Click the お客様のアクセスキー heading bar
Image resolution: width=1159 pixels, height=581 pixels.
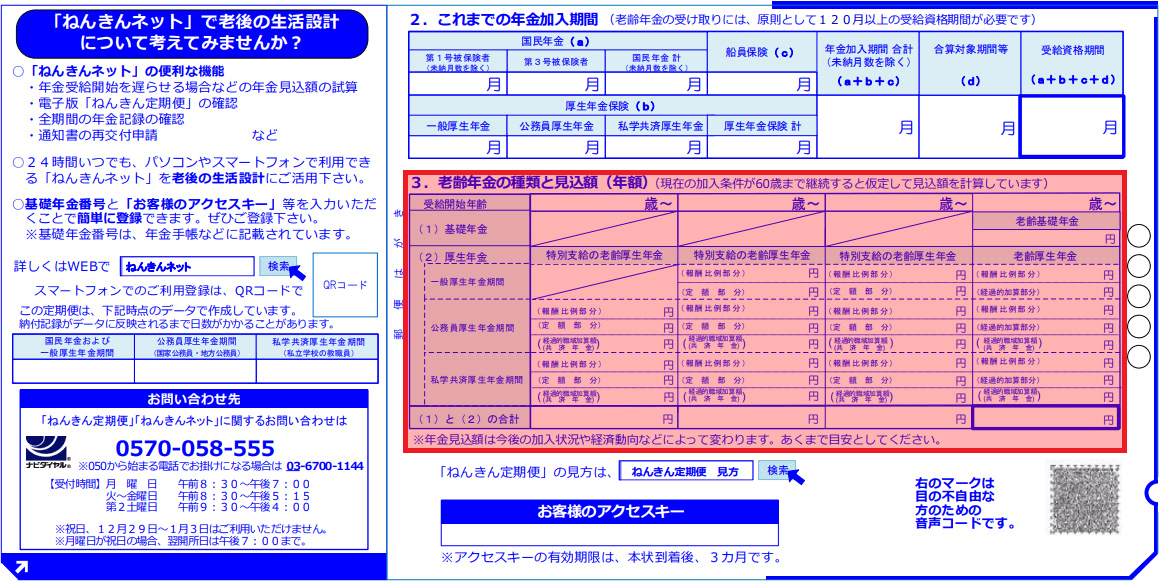tap(610, 512)
